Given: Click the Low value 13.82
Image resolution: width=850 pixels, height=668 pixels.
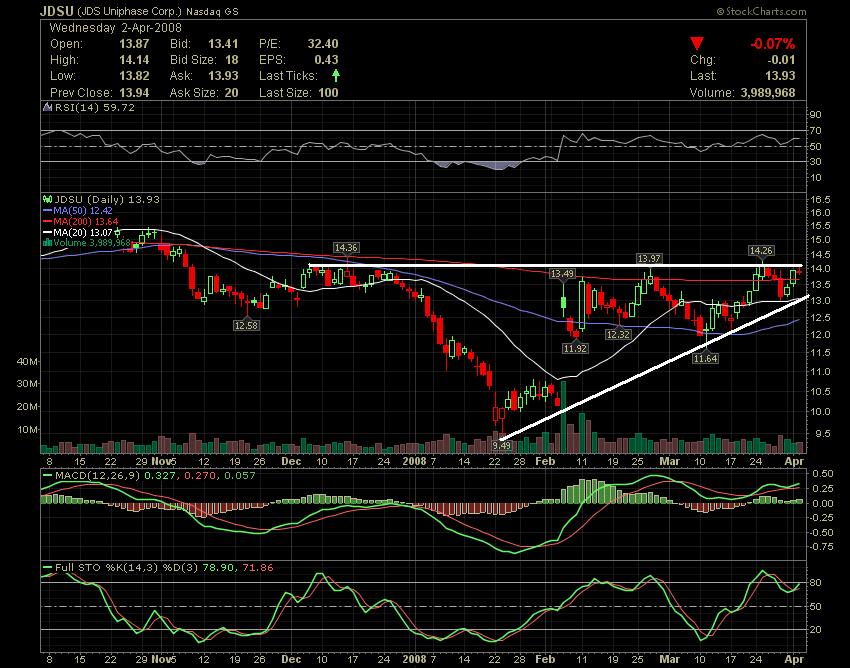Looking at the screenshot, I should pyautogui.click(x=134, y=76).
